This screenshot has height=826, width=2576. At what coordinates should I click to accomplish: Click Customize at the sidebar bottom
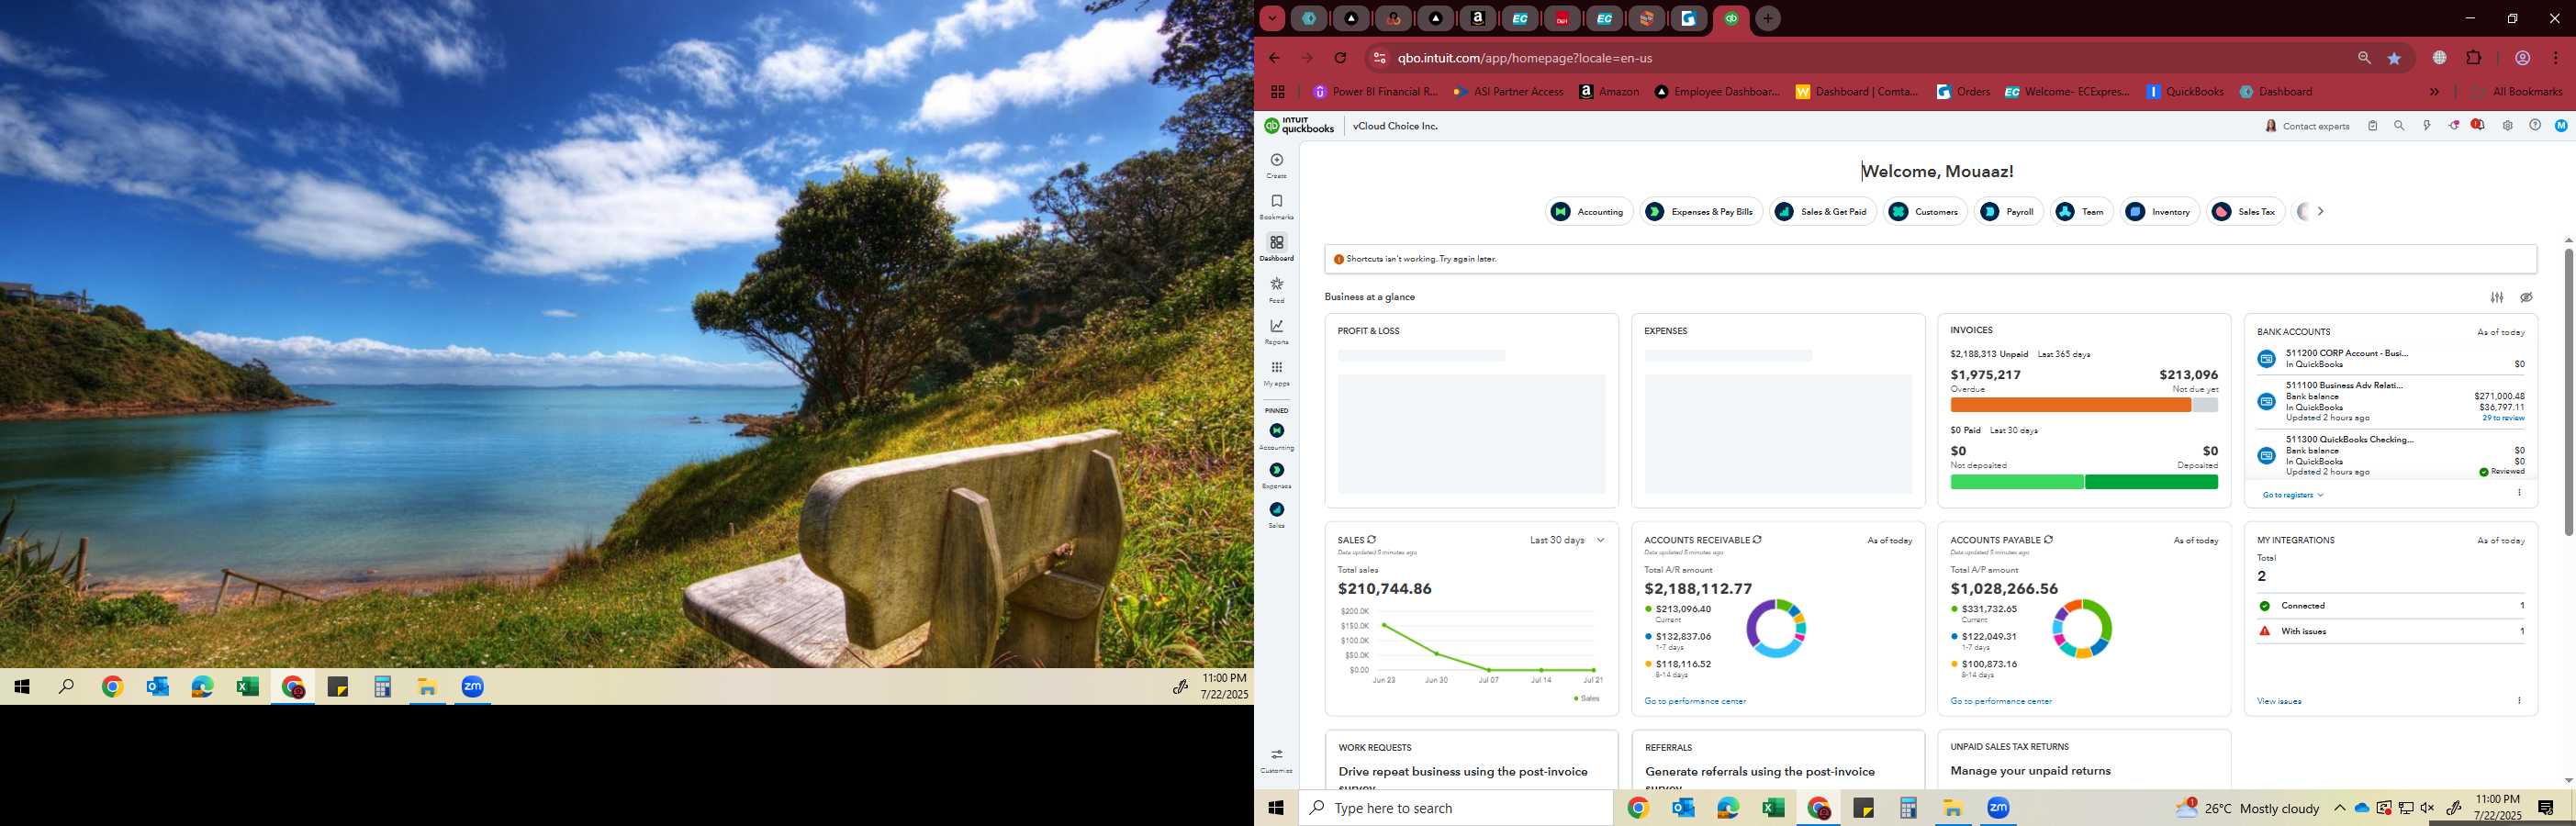click(x=1276, y=760)
